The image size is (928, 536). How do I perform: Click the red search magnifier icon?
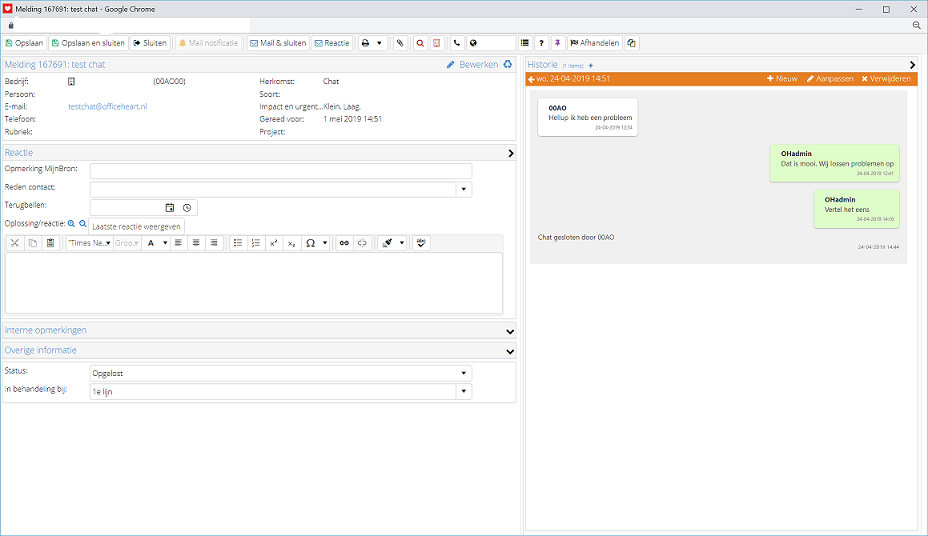pos(420,43)
